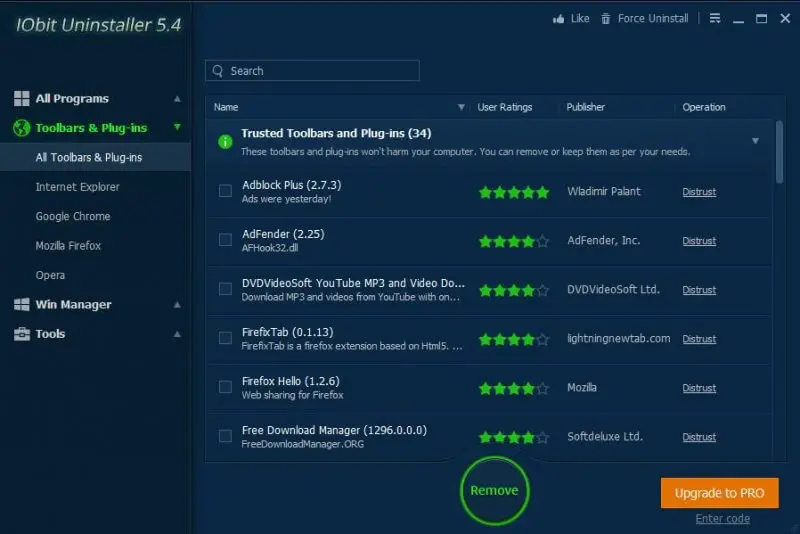
Task: Click into the Search field
Action: pyautogui.click(x=312, y=71)
